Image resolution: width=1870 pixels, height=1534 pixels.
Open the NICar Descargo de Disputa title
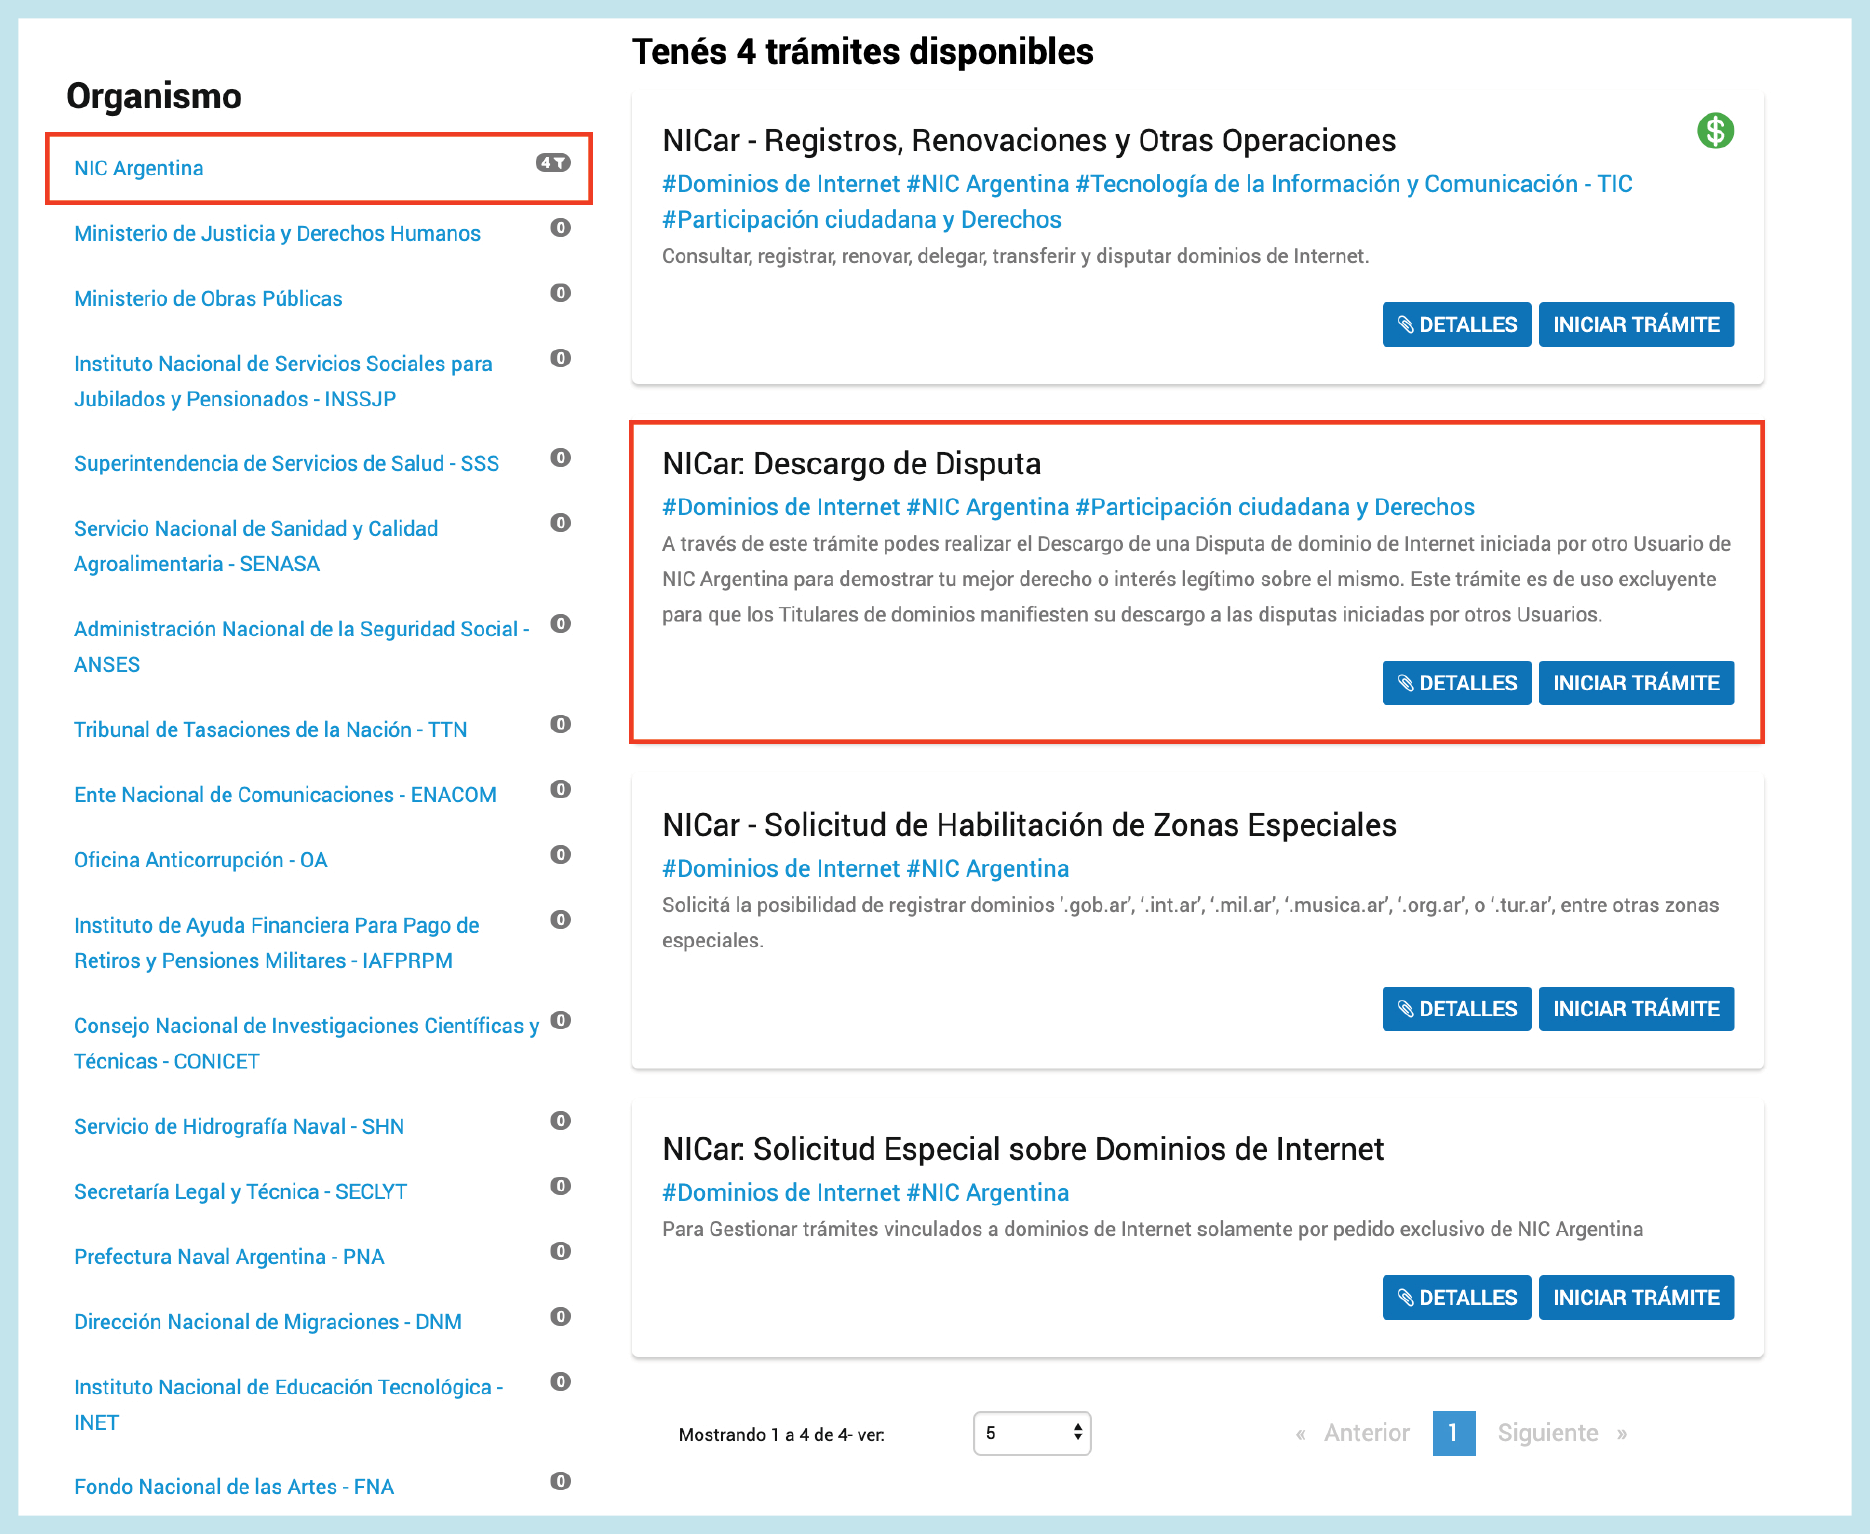pyautogui.click(x=851, y=464)
